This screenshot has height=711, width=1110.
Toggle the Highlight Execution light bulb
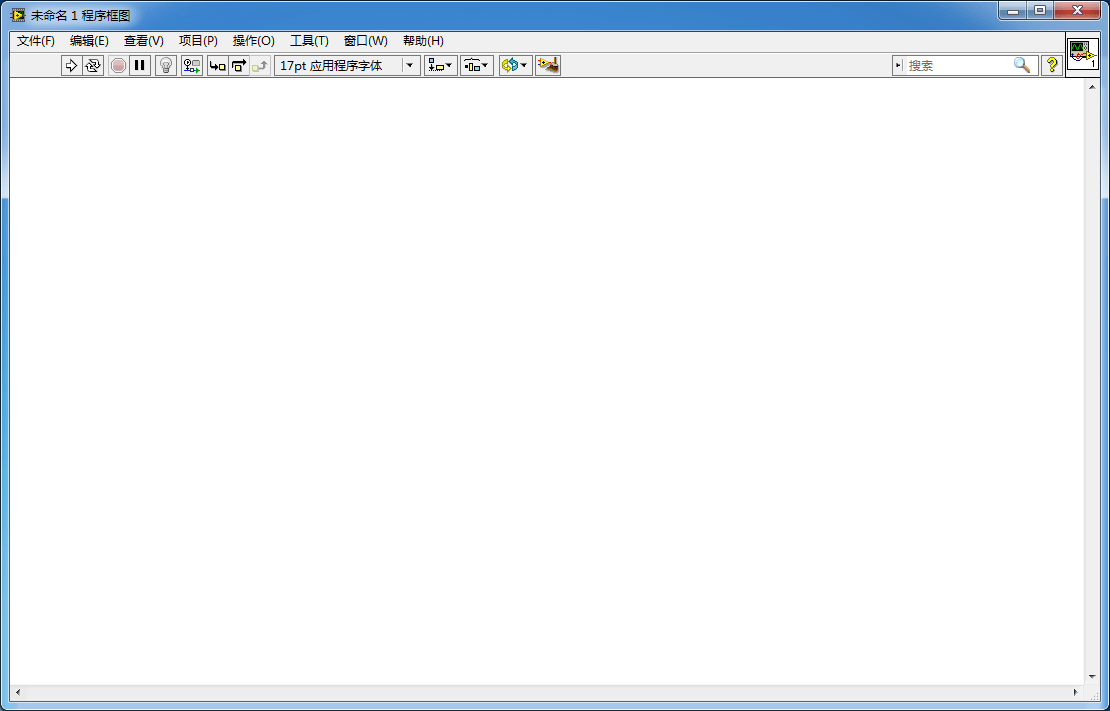click(166, 65)
